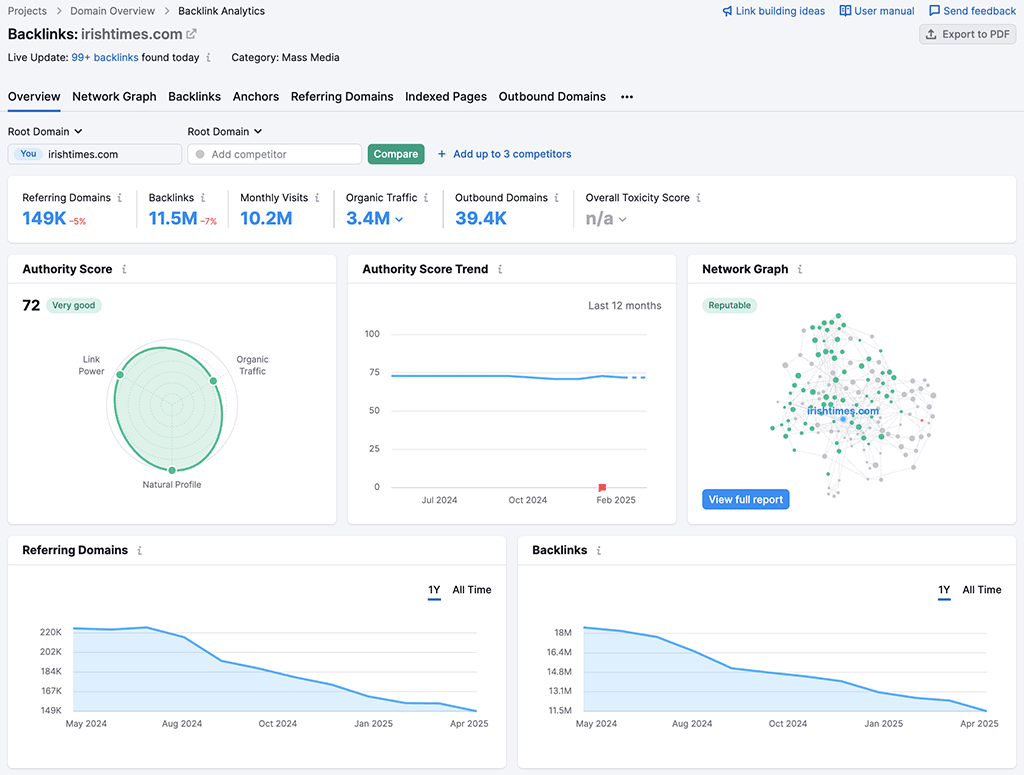Click info icon next to Authority Score Trend
Viewport: 1024px width, 775px height.
point(500,269)
